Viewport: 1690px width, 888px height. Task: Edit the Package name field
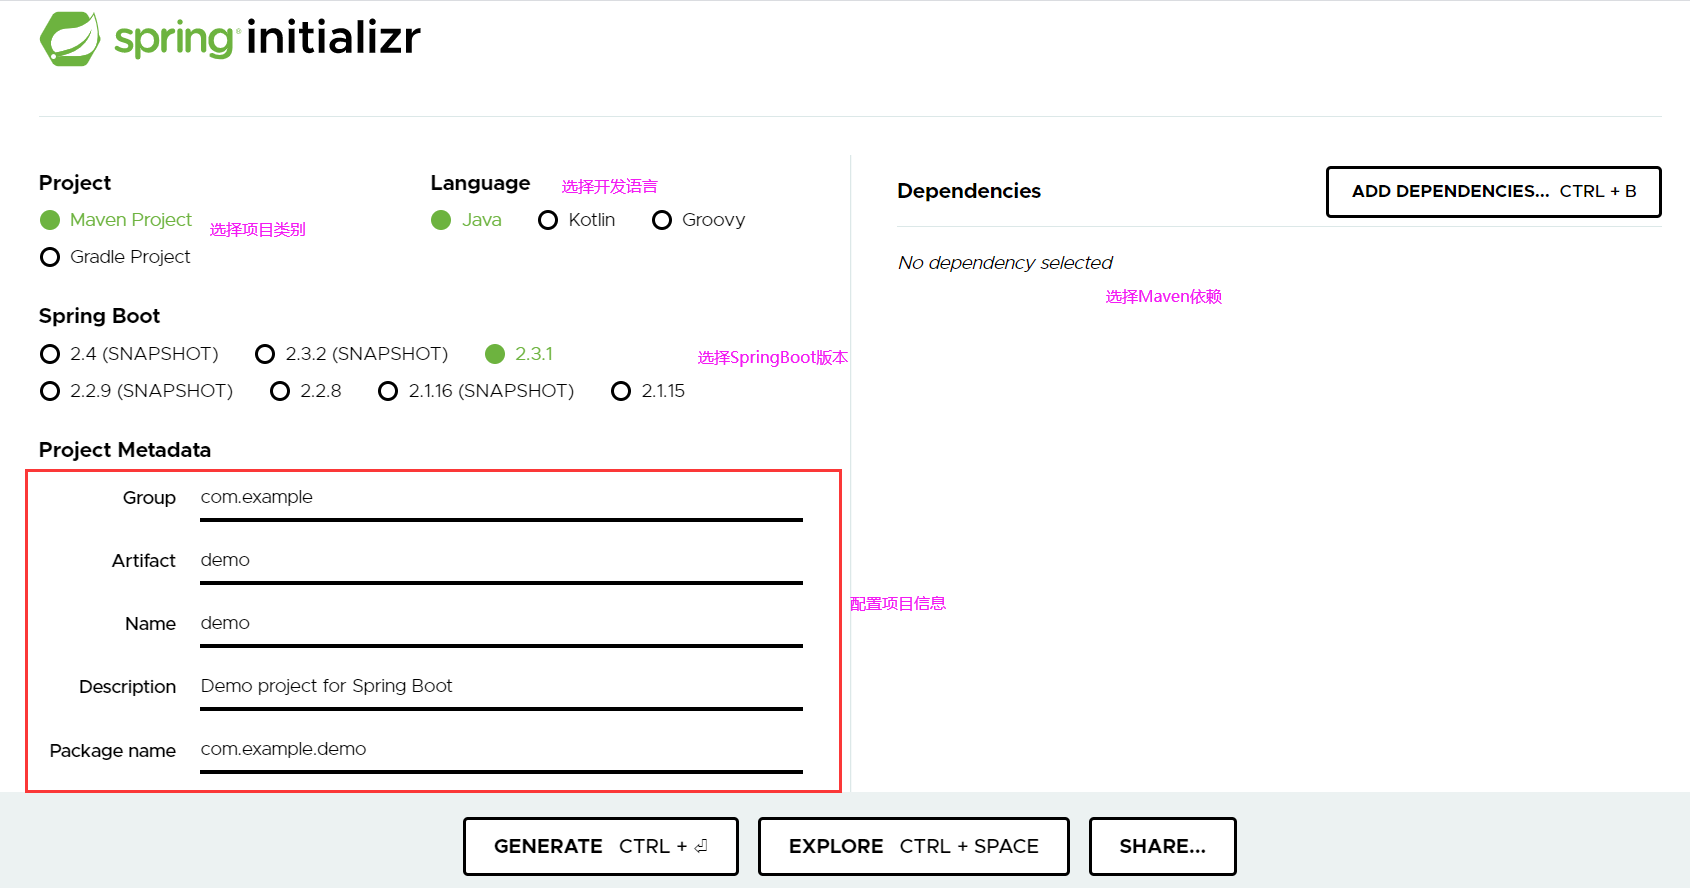pos(501,750)
